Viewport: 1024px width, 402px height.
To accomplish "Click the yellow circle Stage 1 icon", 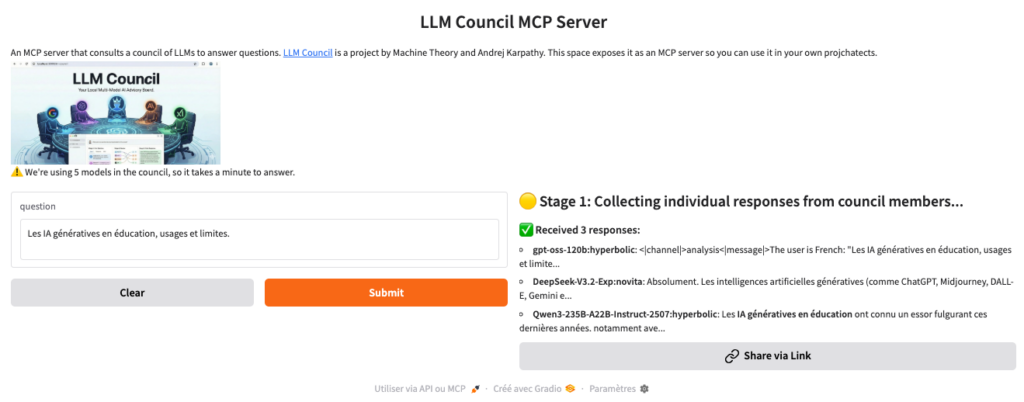I will click(527, 202).
